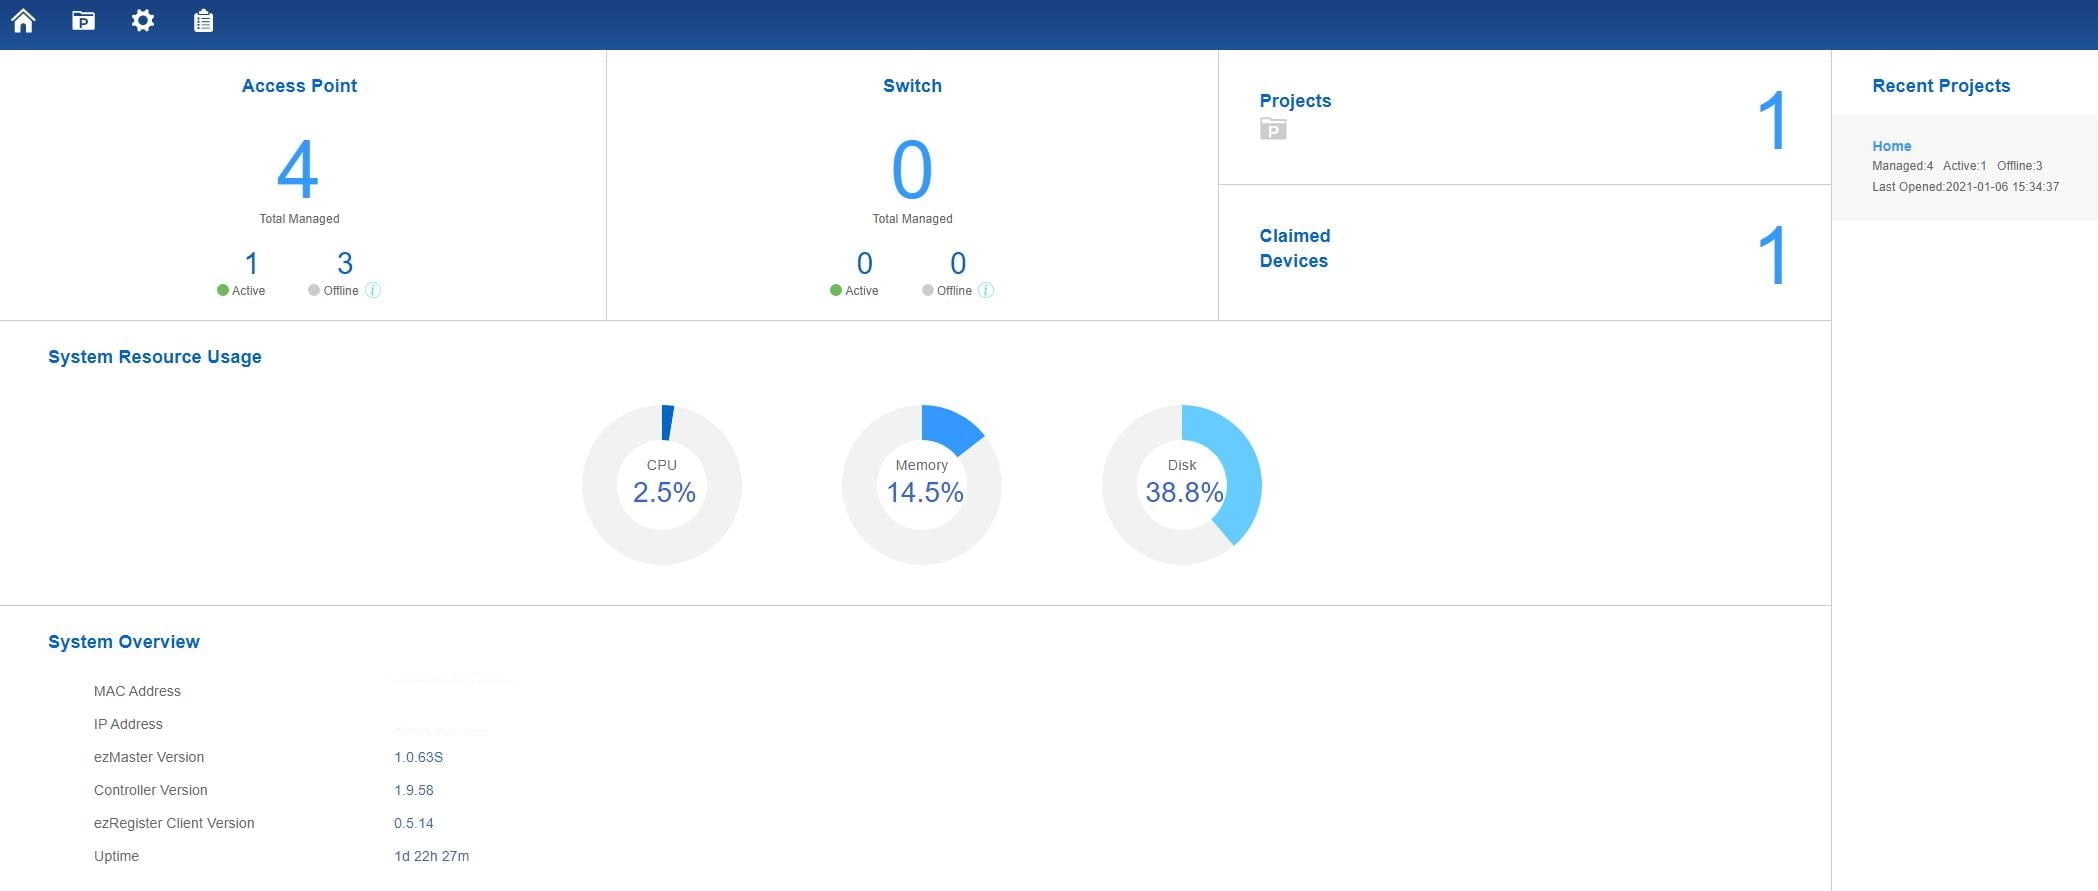Click the Claimed Devices card title

click(x=1294, y=248)
